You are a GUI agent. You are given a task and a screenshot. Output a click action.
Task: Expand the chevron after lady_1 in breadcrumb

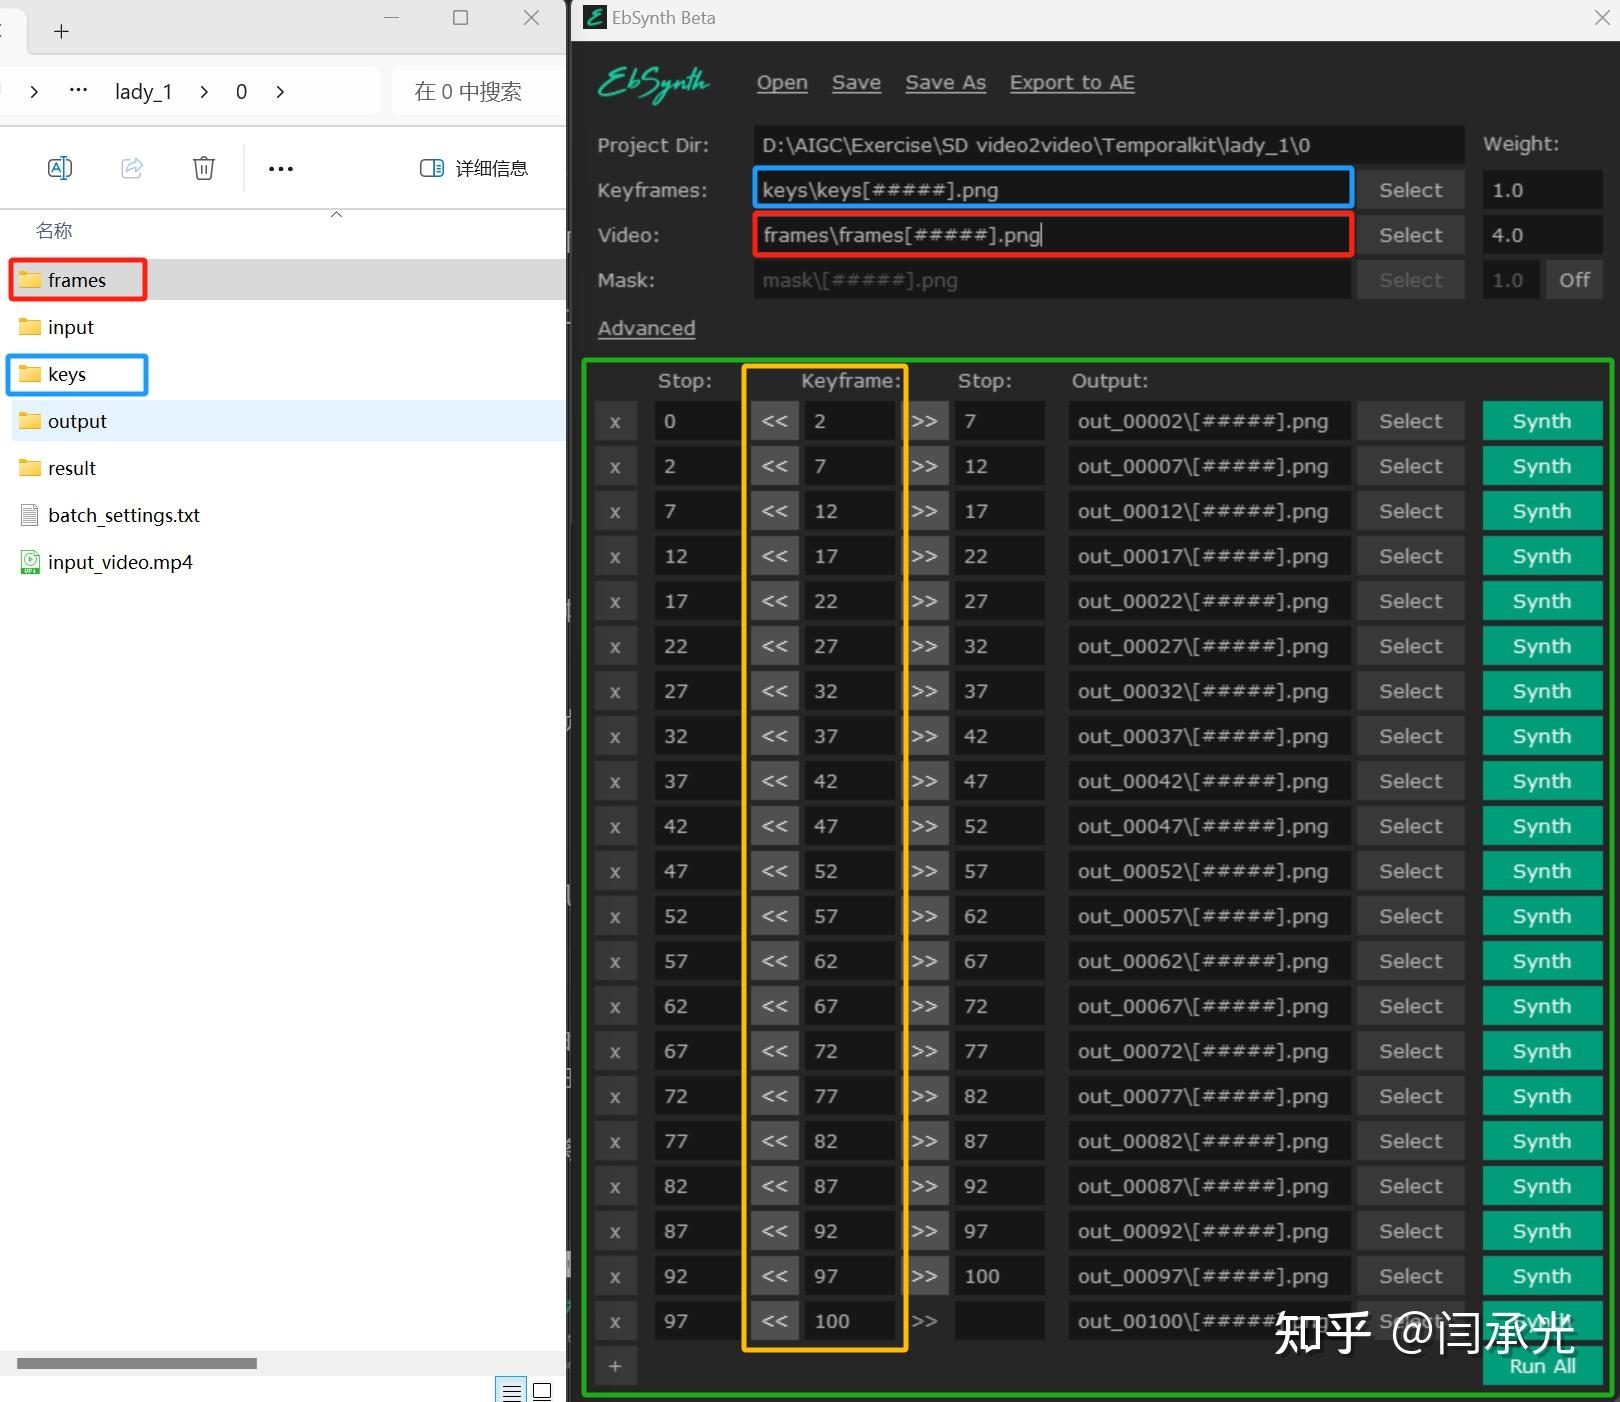coord(204,92)
